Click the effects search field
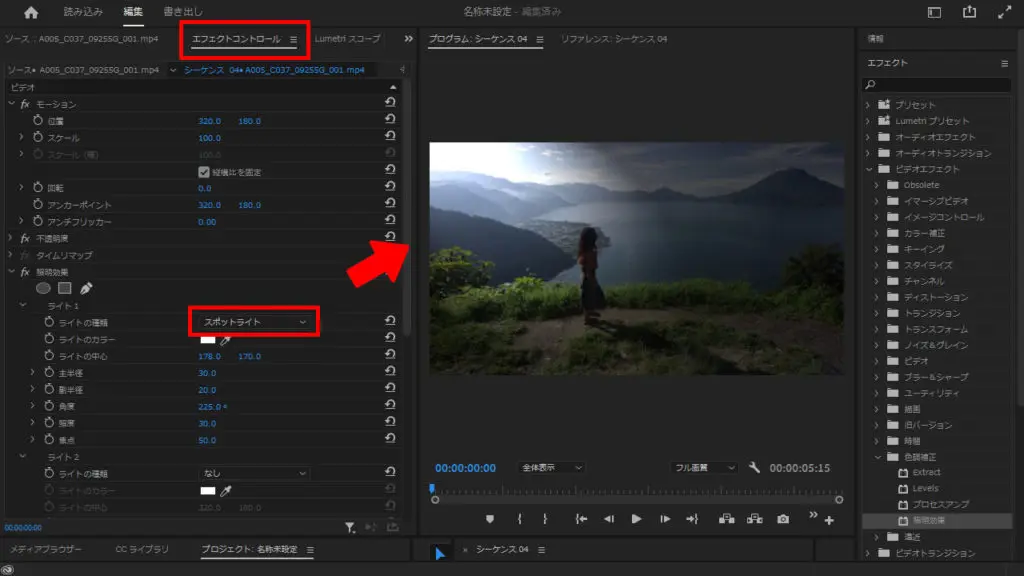The image size is (1024, 576). tap(935, 85)
